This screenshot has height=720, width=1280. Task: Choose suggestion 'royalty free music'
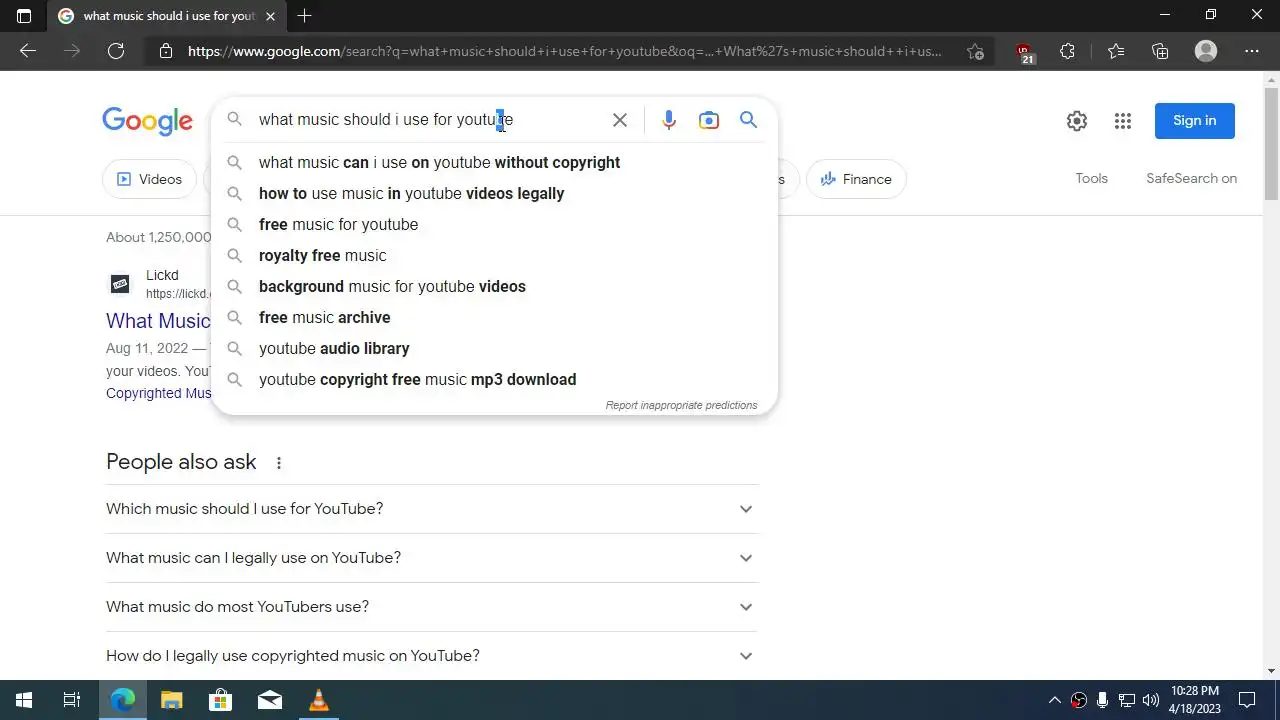[494, 255]
